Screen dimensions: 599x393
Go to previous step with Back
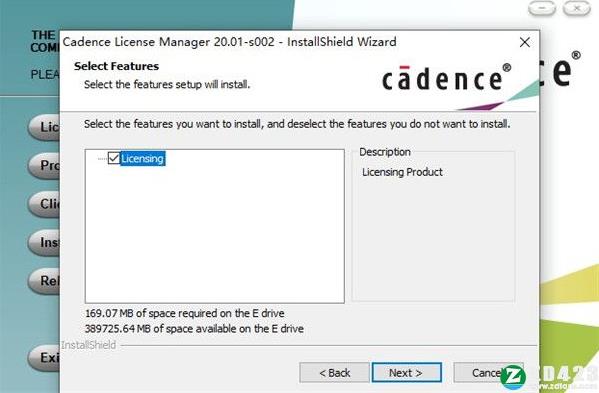334,372
